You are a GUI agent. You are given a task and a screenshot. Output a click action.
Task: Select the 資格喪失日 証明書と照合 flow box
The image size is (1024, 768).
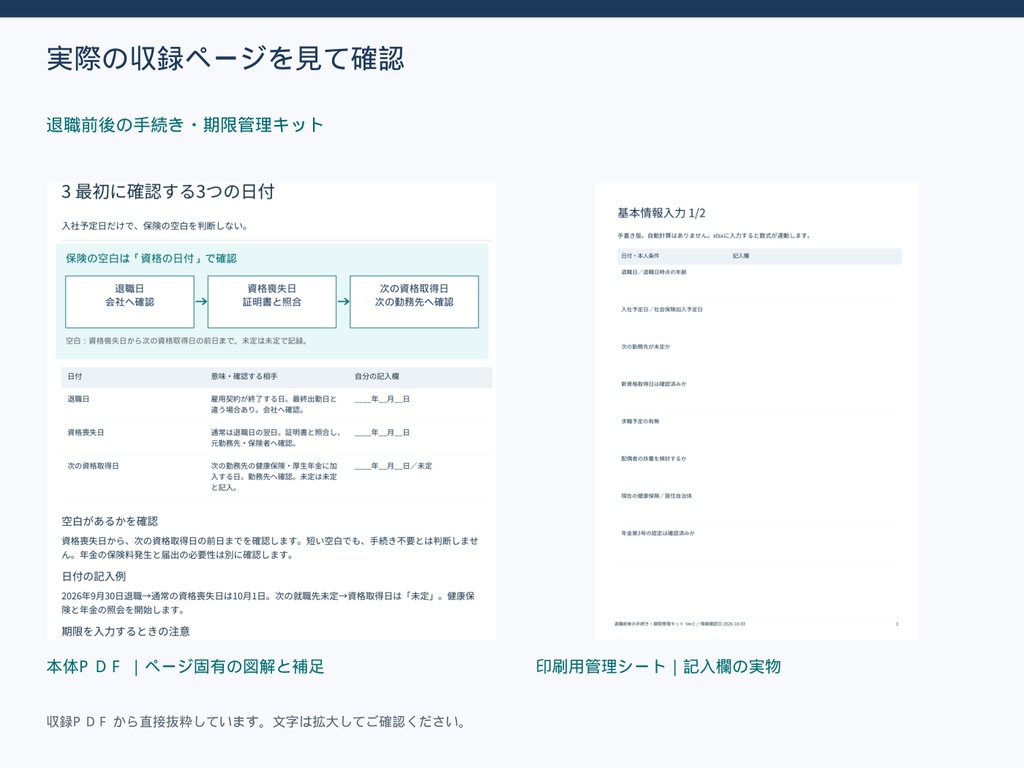click(272, 302)
